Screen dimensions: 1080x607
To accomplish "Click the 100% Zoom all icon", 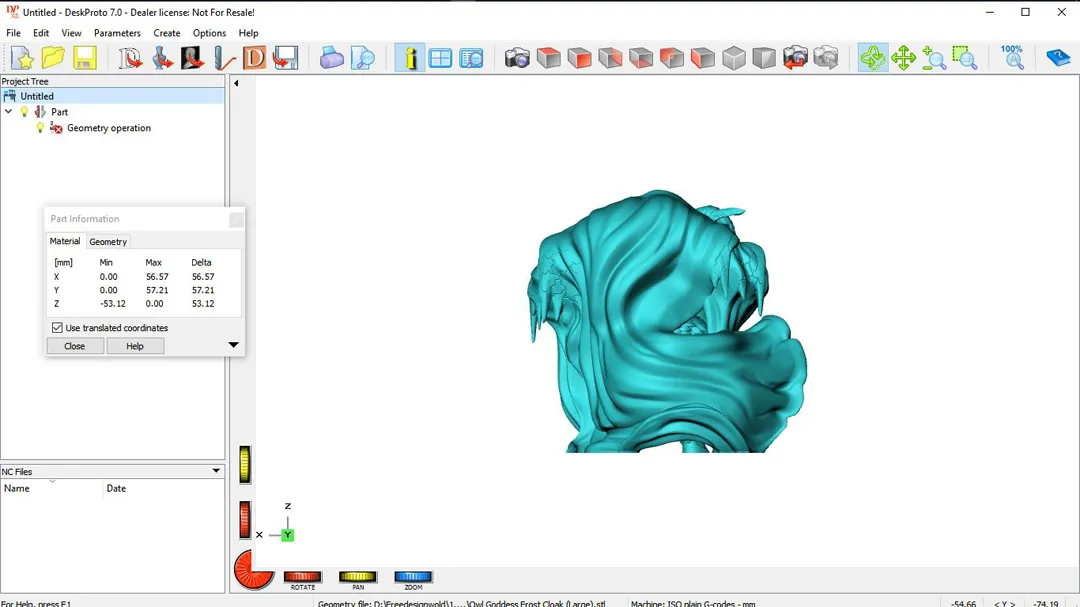I will point(1012,58).
